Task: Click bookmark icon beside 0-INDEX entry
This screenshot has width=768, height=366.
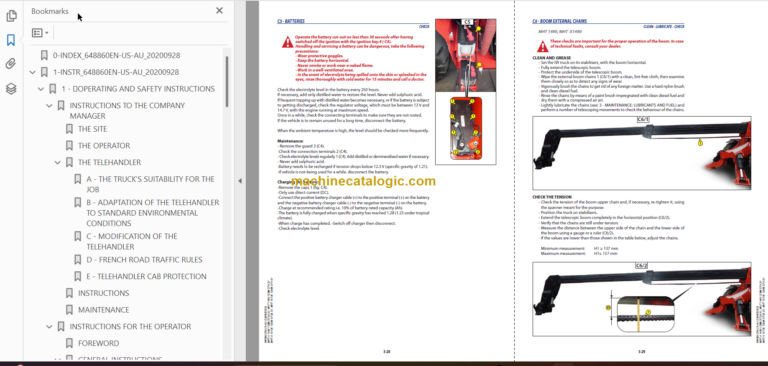Action: tap(44, 55)
